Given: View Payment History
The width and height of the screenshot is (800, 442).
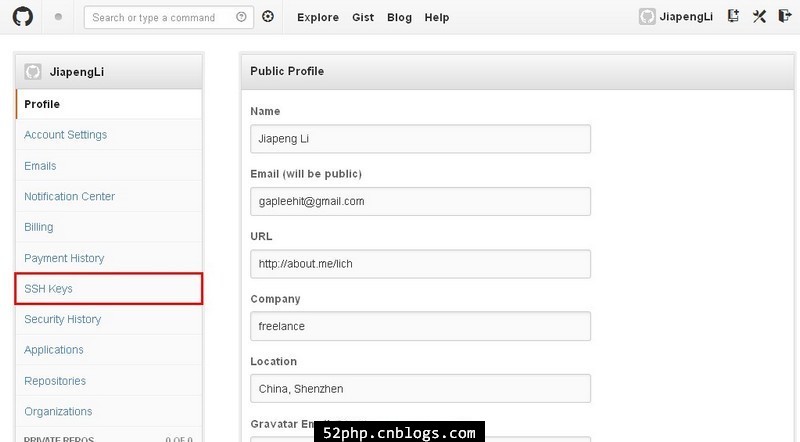Looking at the screenshot, I should [109, 258].
